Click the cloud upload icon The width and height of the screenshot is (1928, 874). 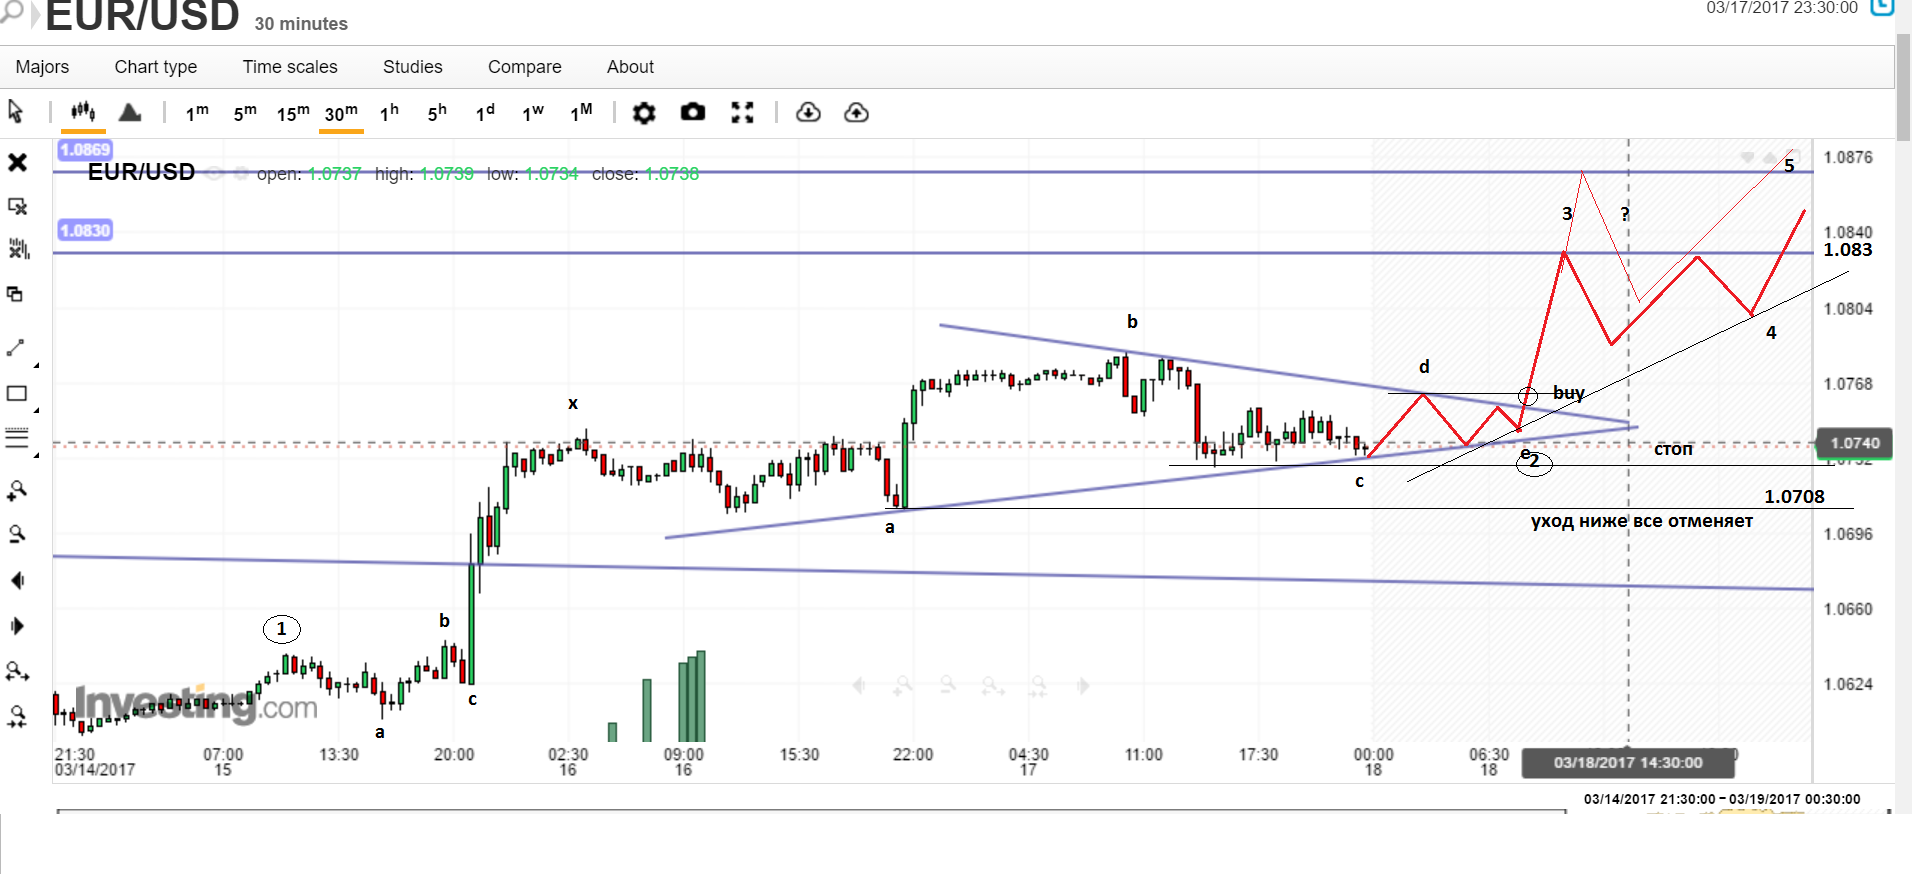coord(856,113)
